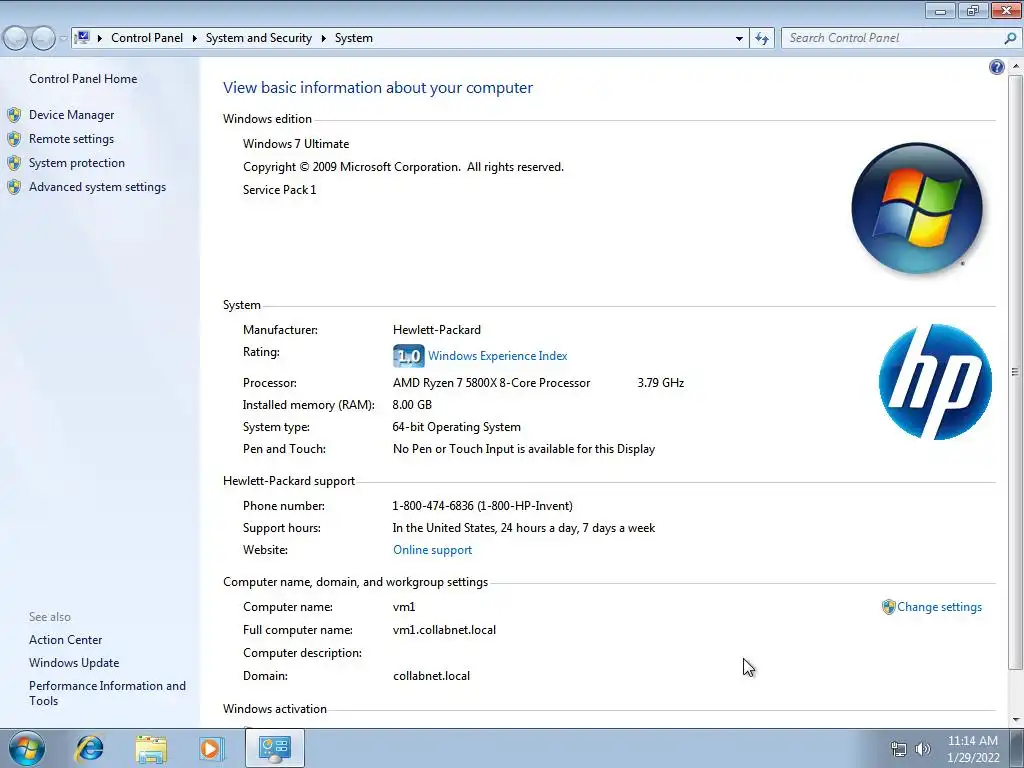Click the scrollbar up arrow
Image resolution: width=1024 pixels, height=768 pixels.
pos(1015,67)
